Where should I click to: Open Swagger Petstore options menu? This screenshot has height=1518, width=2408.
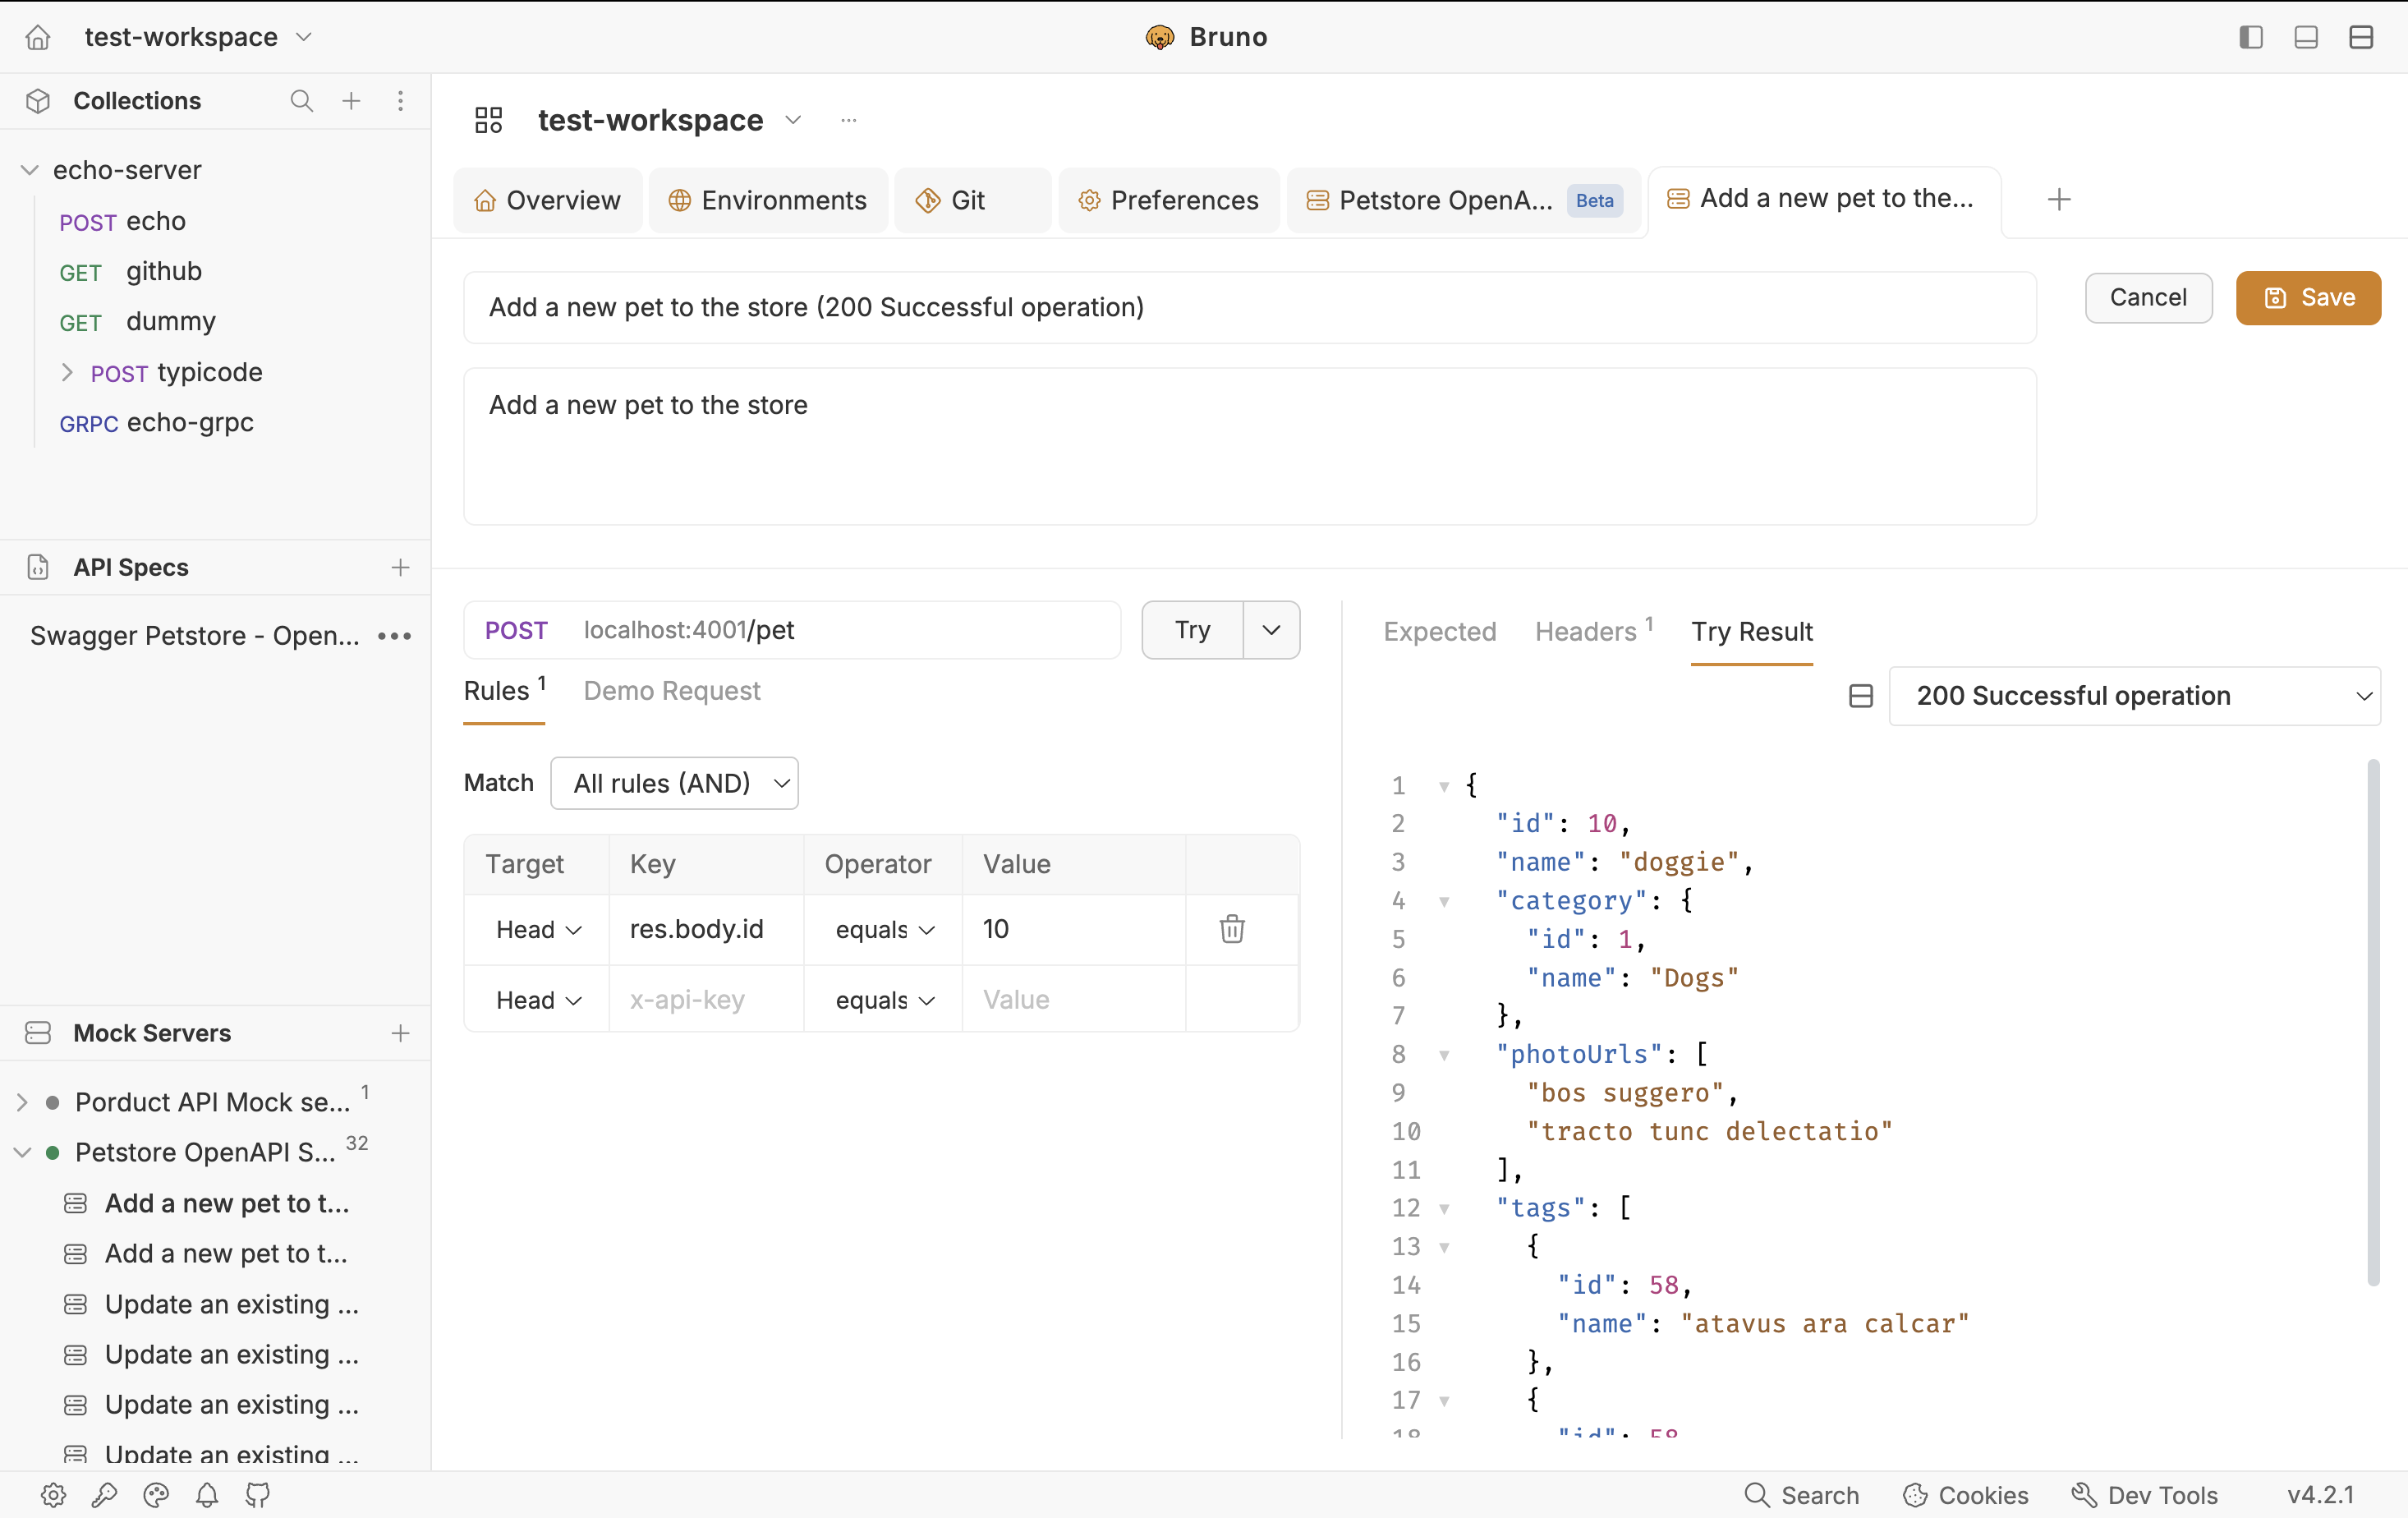(x=394, y=636)
